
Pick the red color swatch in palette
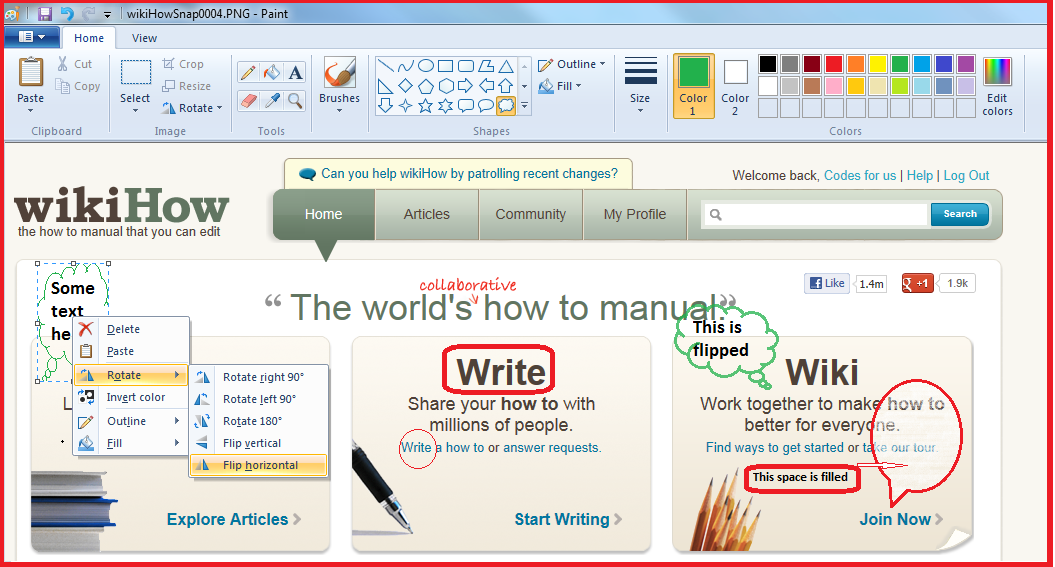(x=833, y=64)
